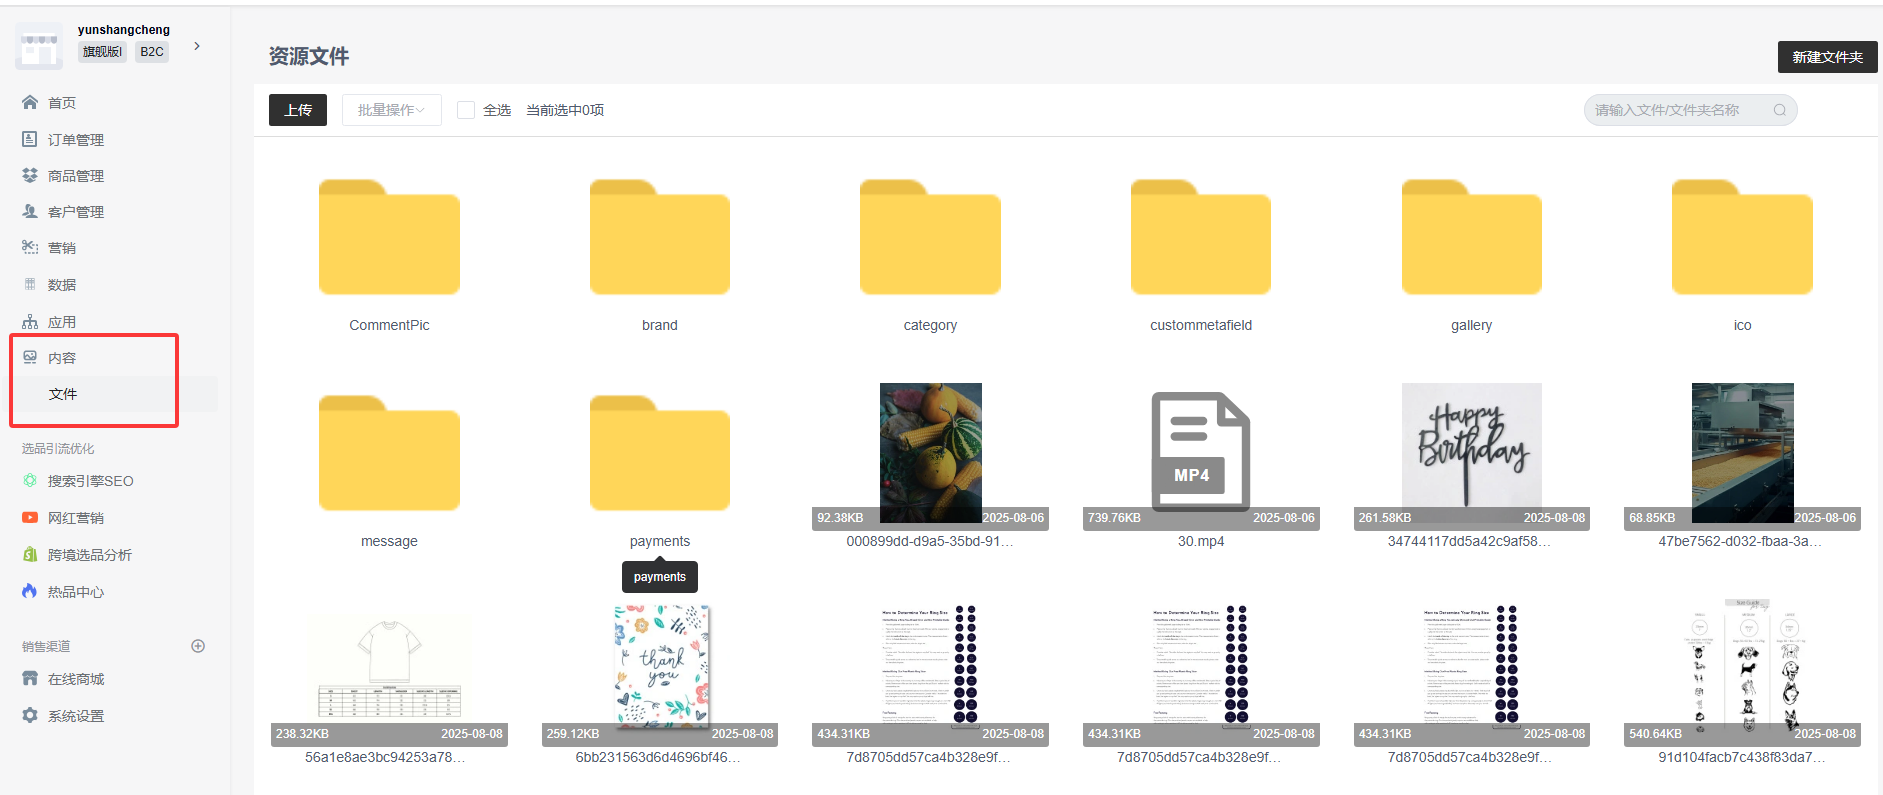Collapse the 内容 content menu section
The height and width of the screenshot is (795, 1883).
(62, 358)
